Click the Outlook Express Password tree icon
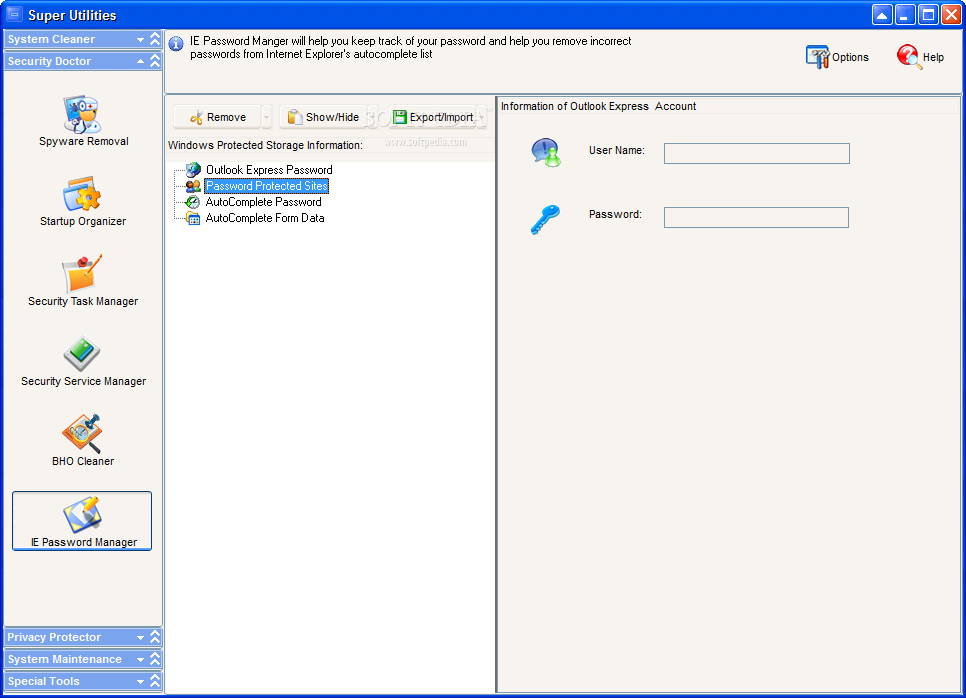Screen dimensions: 966x698 pyautogui.click(x=193, y=169)
